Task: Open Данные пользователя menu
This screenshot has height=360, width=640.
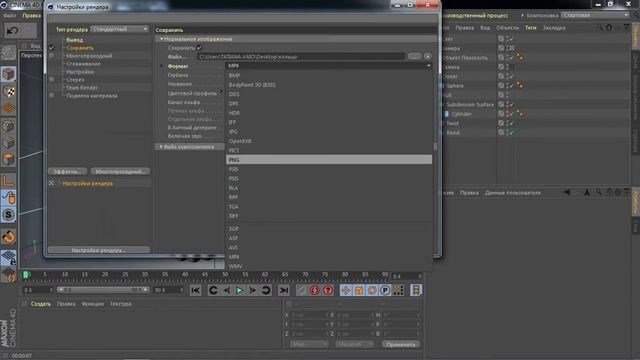Action: [x=513, y=193]
